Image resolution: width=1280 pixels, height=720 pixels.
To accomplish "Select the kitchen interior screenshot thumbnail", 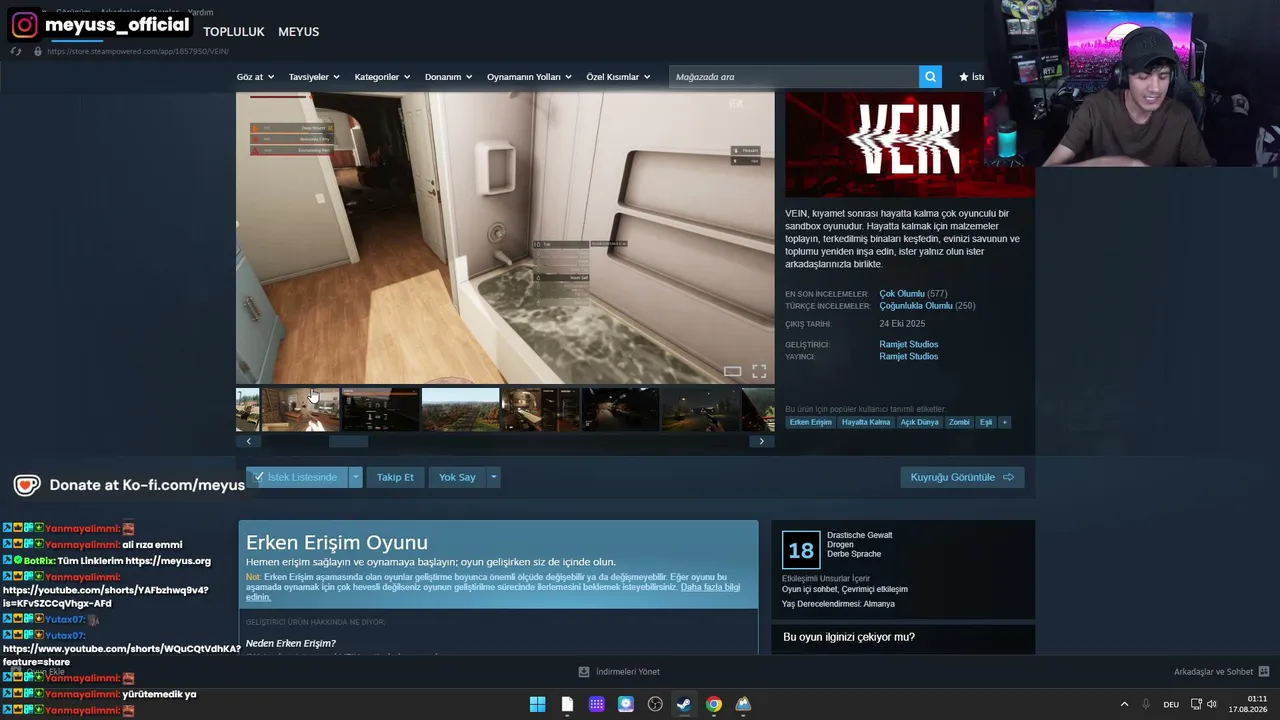I will click(x=300, y=410).
